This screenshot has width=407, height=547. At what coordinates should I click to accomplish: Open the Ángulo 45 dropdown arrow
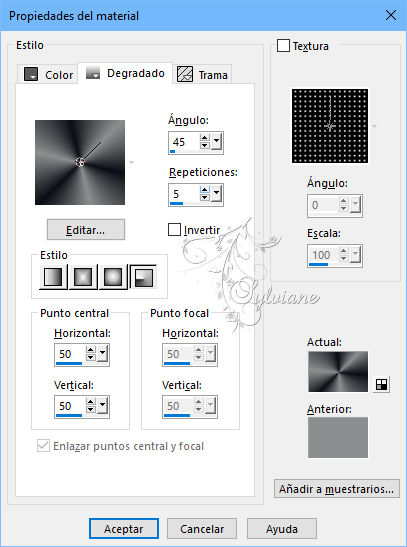pos(216,141)
